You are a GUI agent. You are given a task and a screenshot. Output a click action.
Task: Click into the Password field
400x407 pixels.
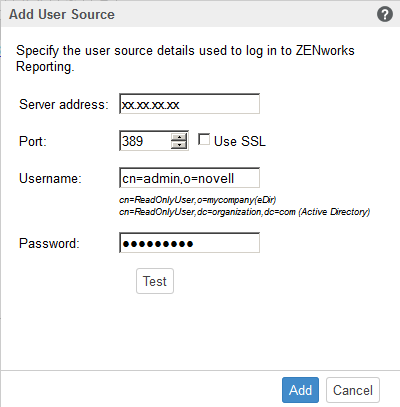click(189, 243)
